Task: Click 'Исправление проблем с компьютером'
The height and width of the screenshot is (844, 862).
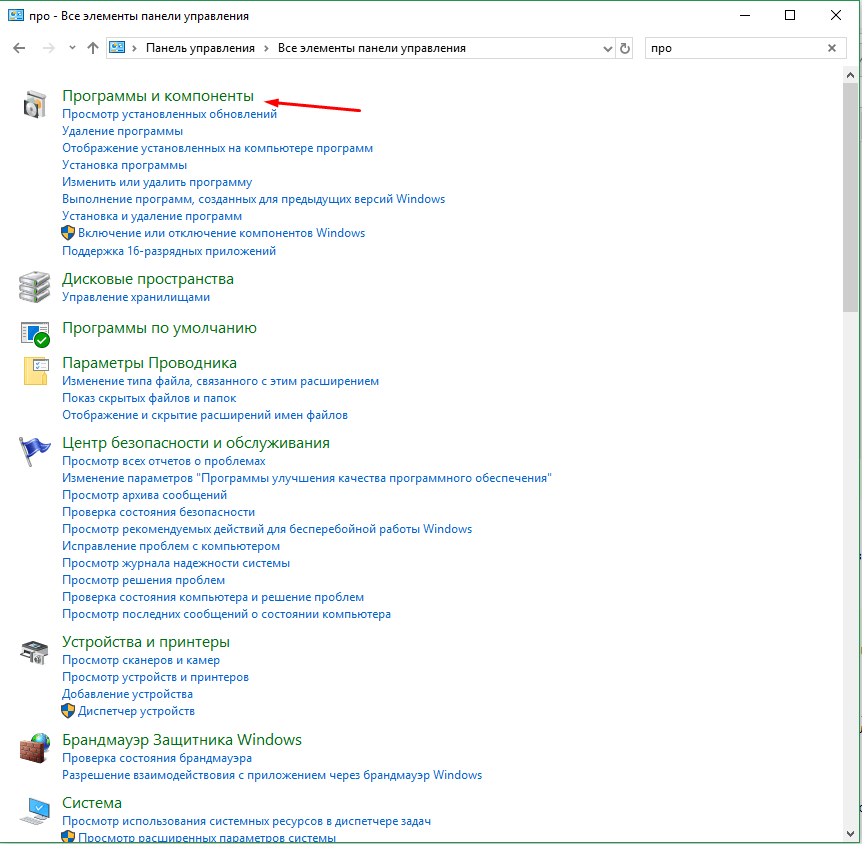Action: [171, 547]
